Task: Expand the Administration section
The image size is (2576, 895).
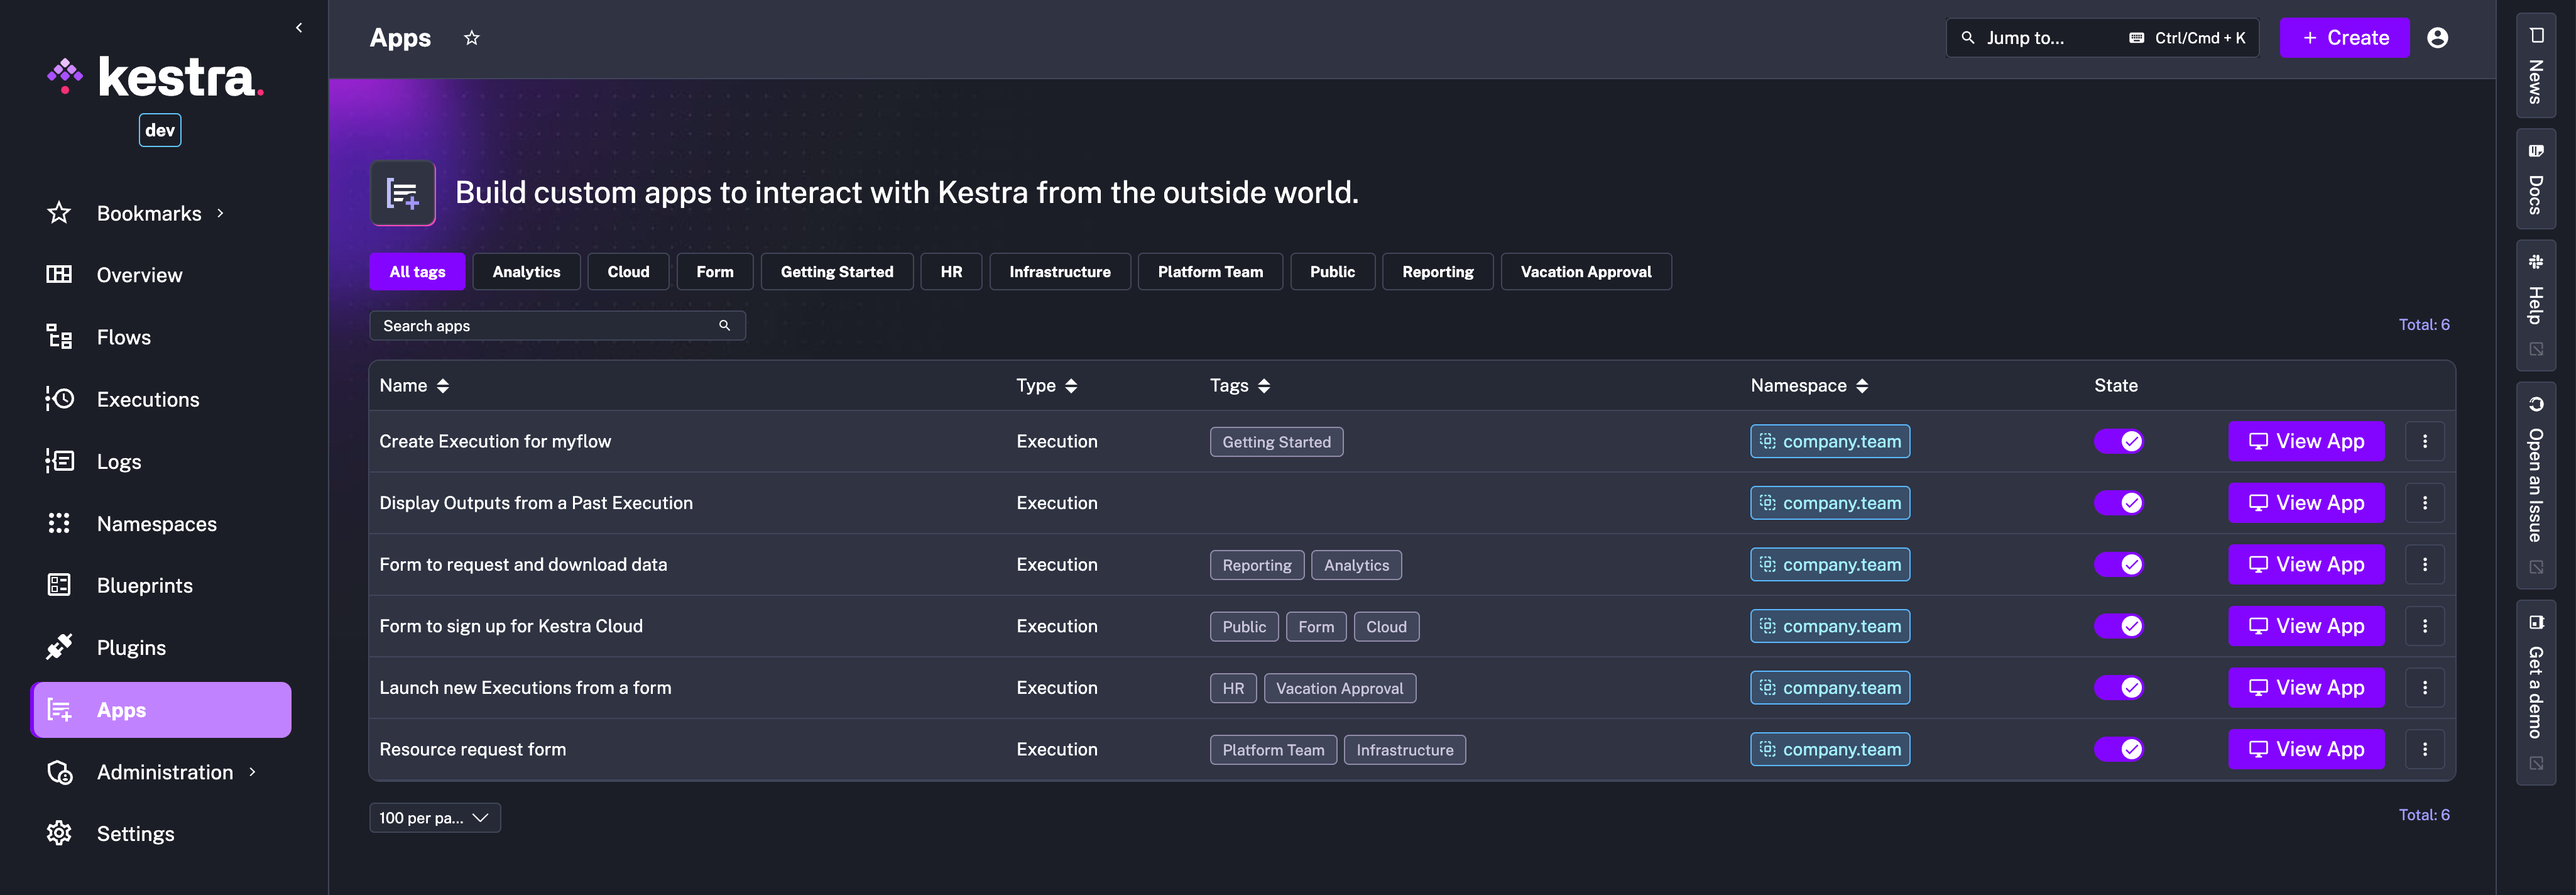Action: click(x=164, y=771)
